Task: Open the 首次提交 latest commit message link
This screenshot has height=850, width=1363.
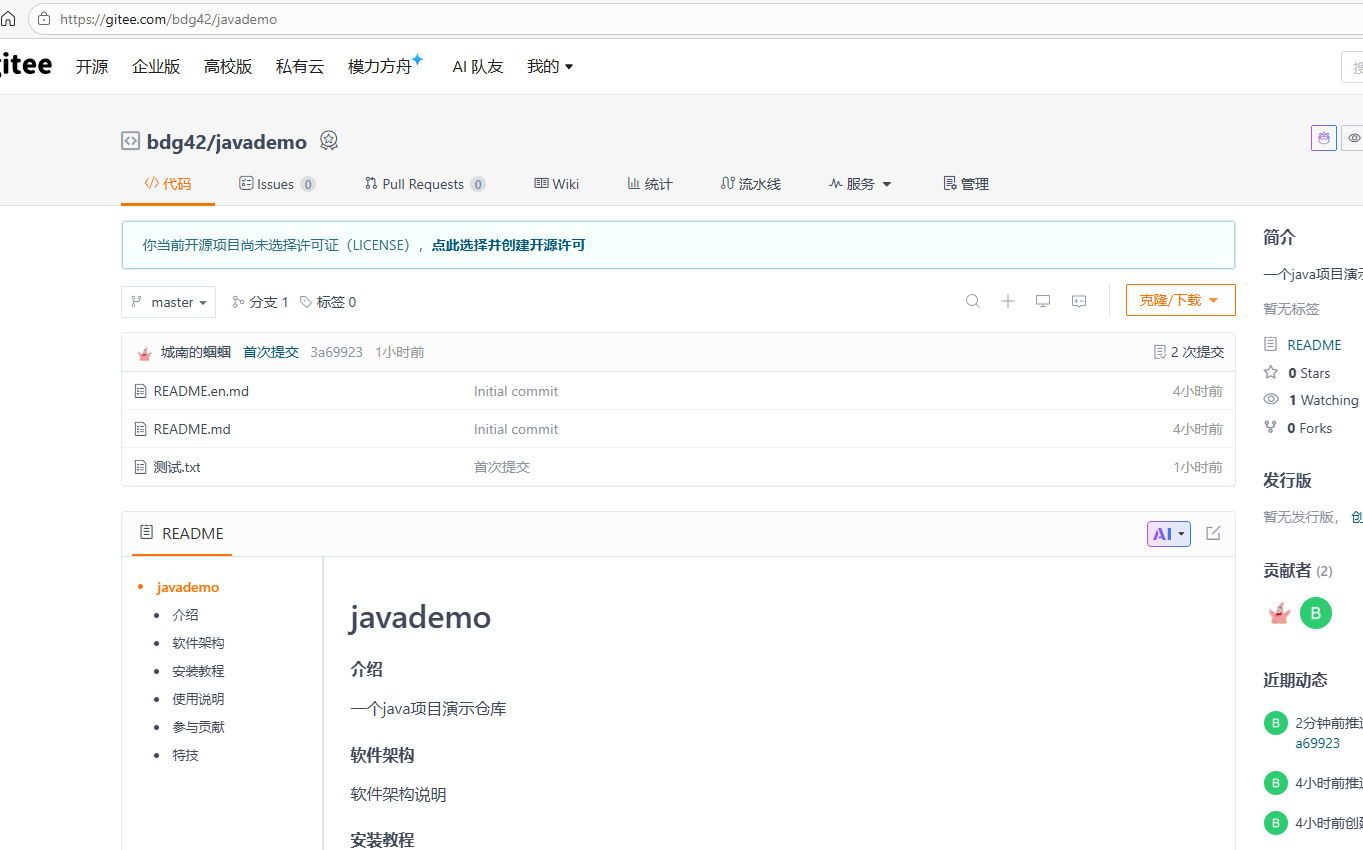Action: pyautogui.click(x=271, y=352)
